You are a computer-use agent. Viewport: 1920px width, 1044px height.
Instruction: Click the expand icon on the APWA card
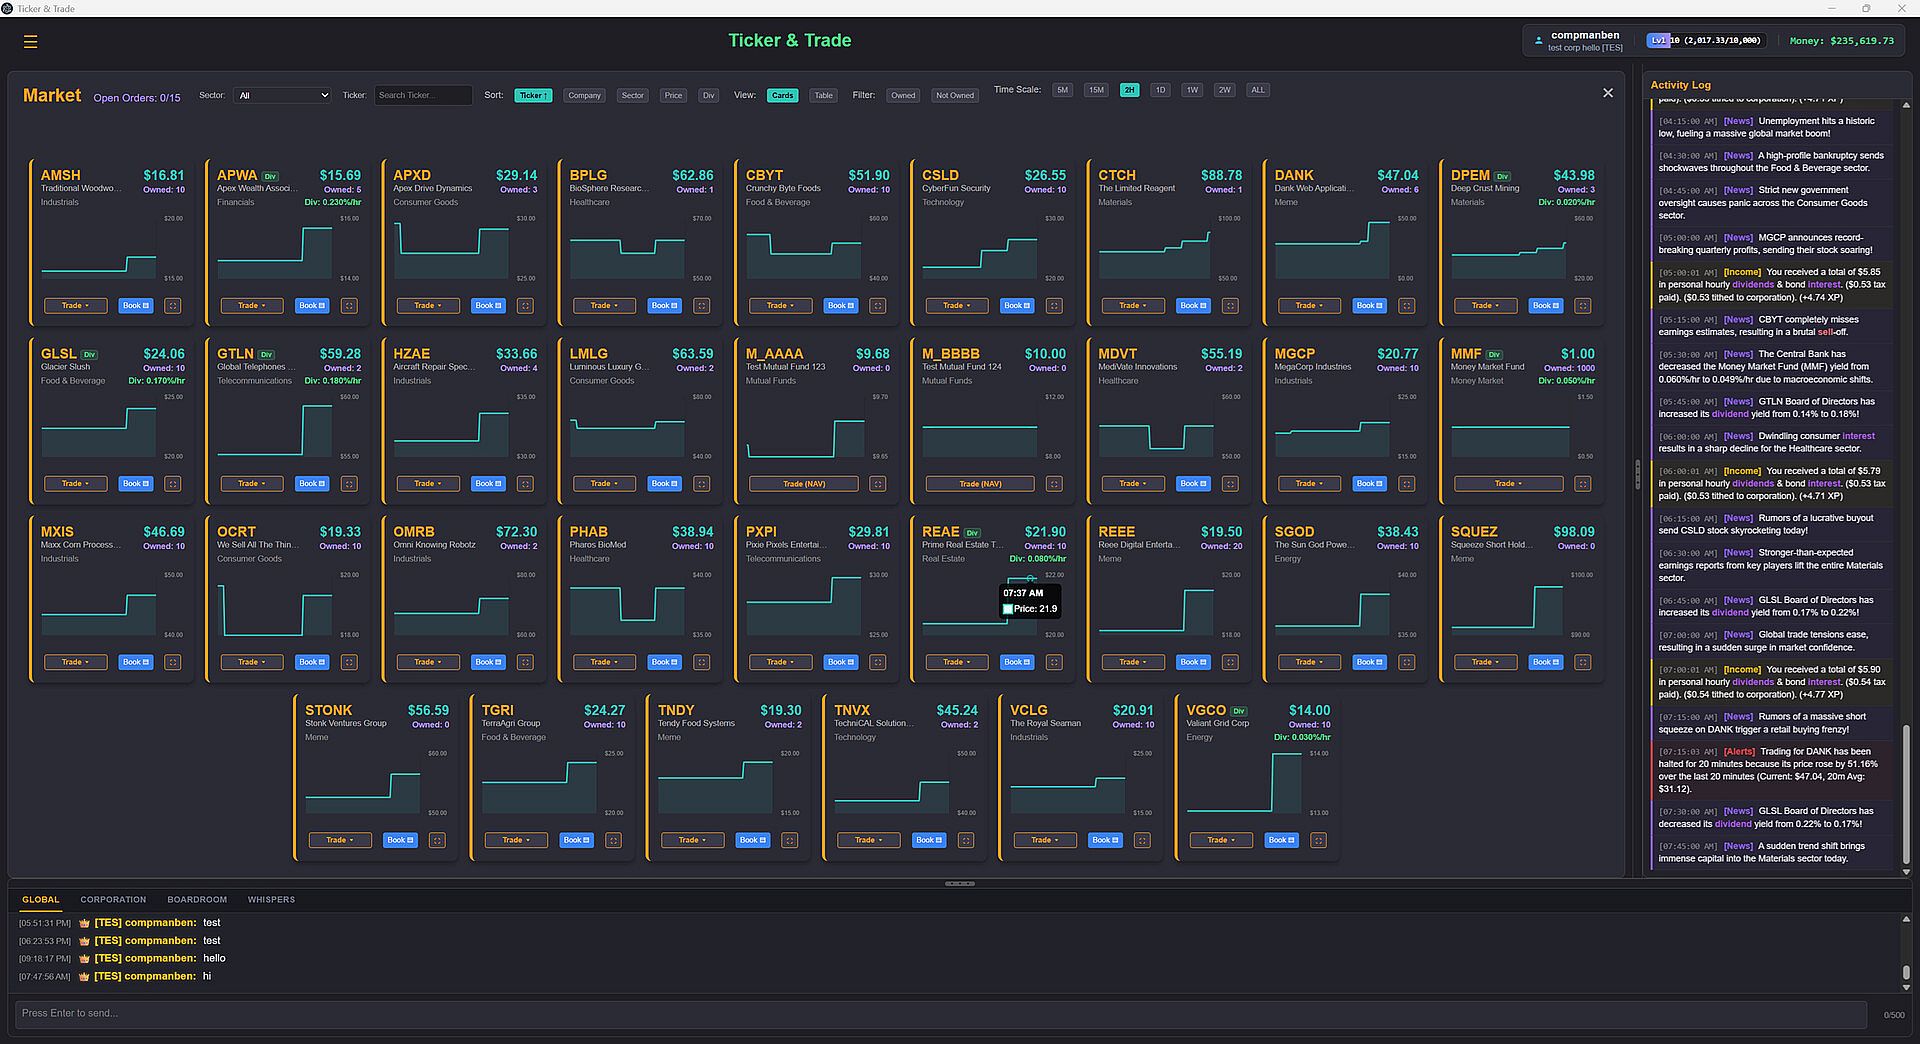click(x=349, y=306)
